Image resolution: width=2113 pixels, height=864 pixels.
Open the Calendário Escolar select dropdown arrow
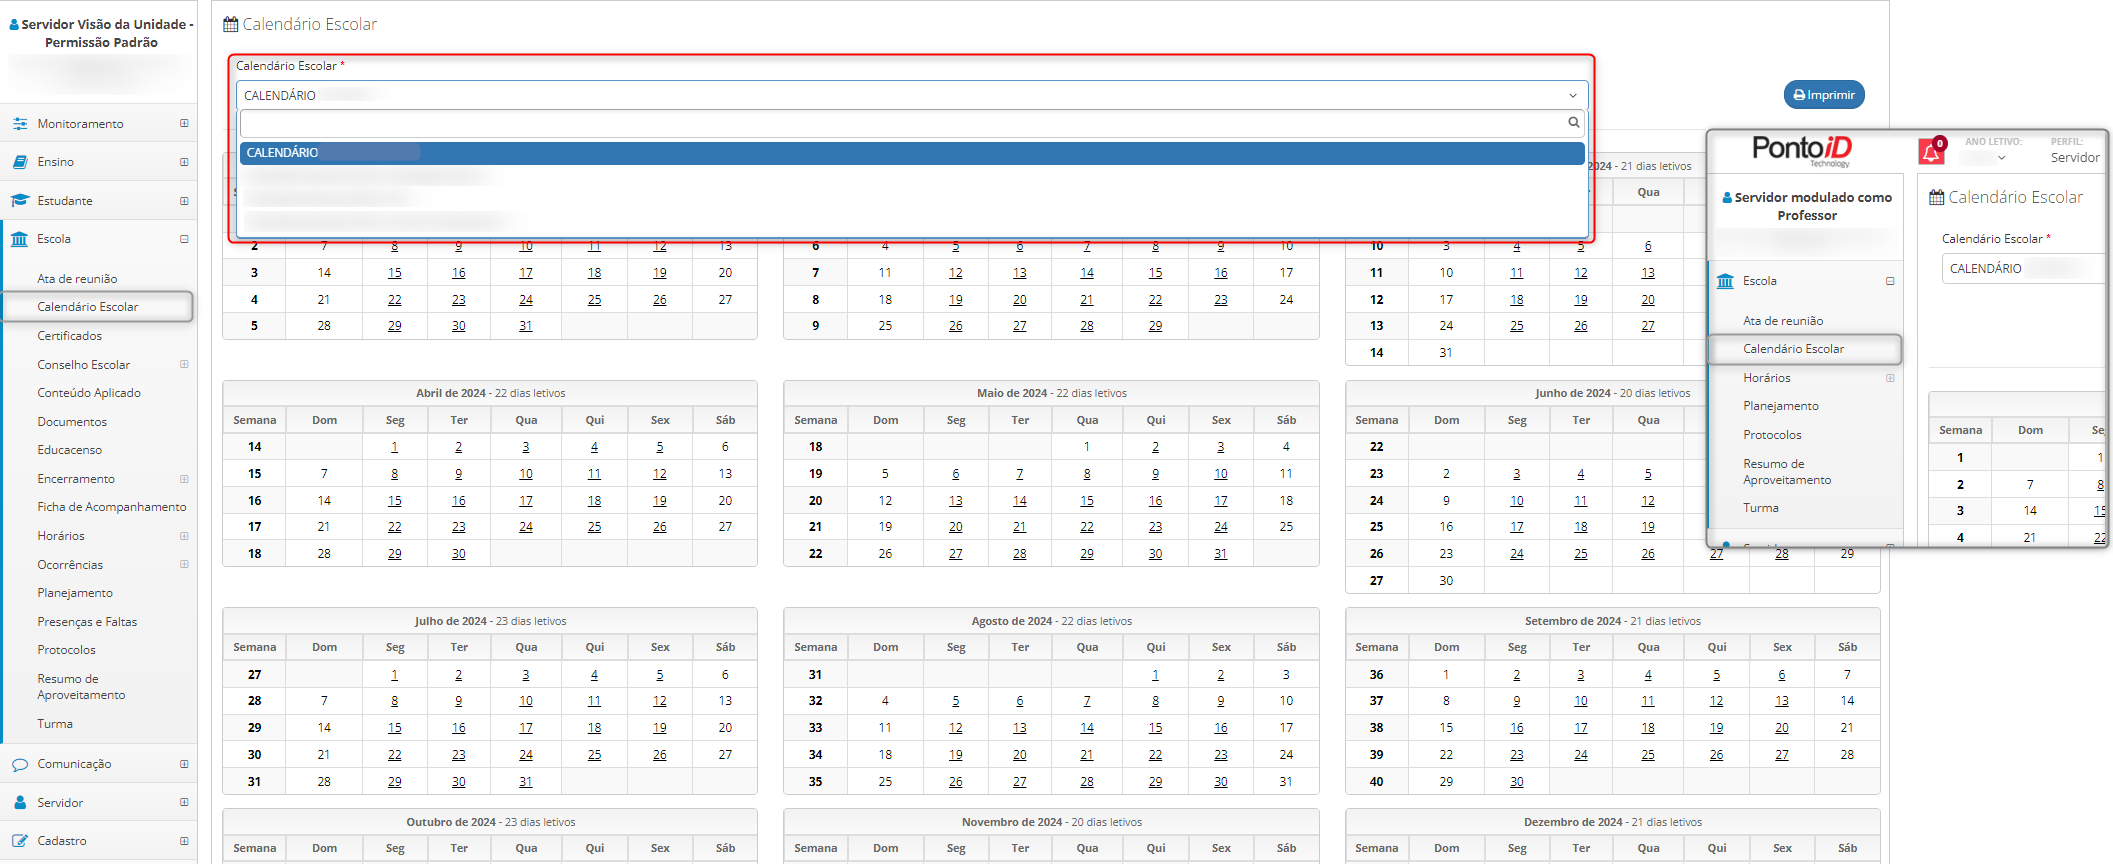pos(1573,96)
